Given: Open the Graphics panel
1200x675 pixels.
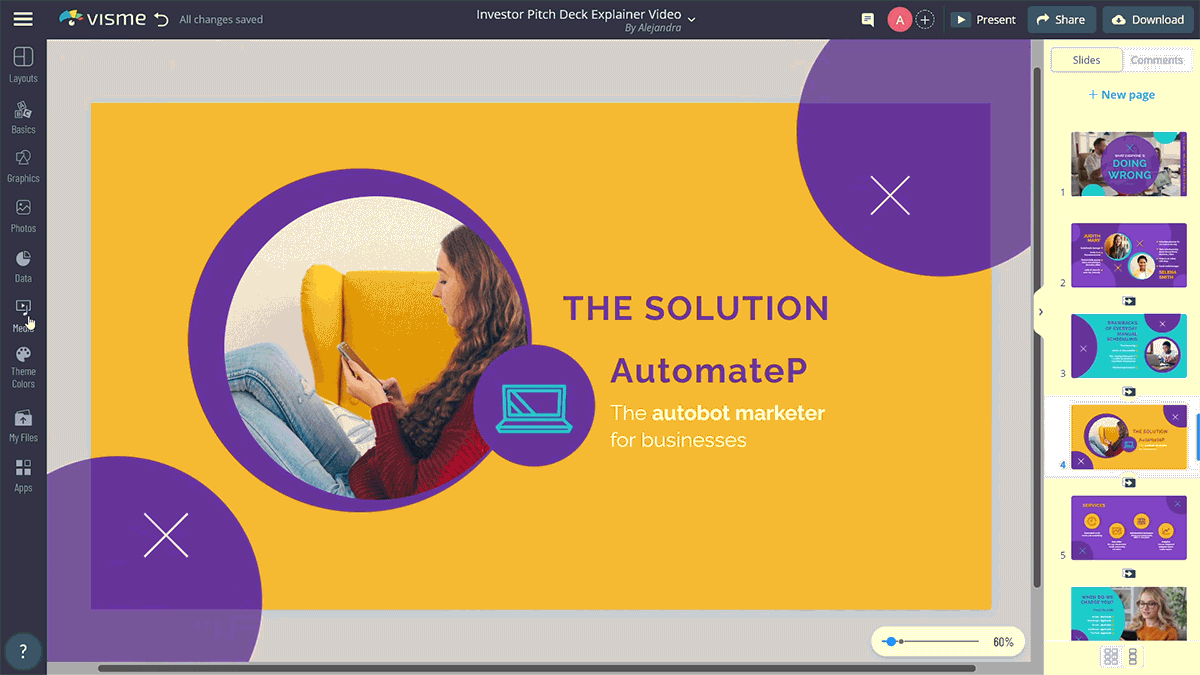Looking at the screenshot, I should click(23, 165).
